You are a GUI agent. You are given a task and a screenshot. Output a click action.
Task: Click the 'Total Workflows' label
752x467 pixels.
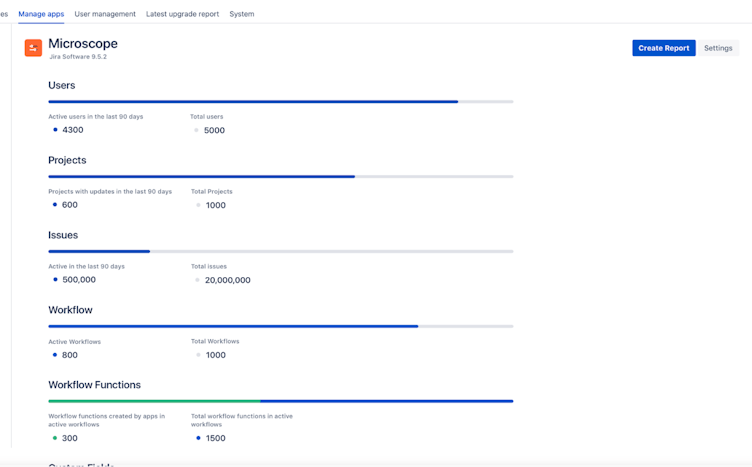tap(215, 341)
